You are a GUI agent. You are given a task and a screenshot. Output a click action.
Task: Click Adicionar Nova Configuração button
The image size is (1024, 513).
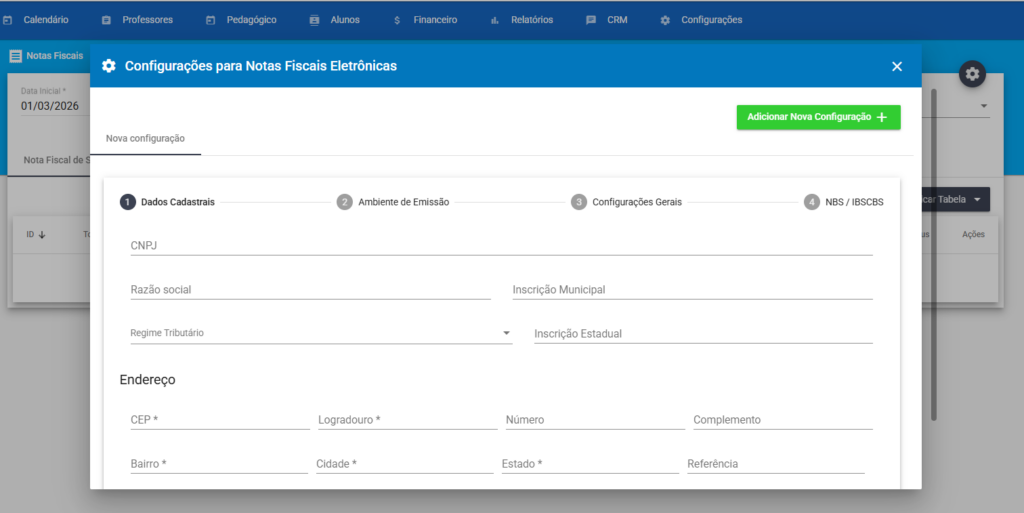(x=818, y=117)
